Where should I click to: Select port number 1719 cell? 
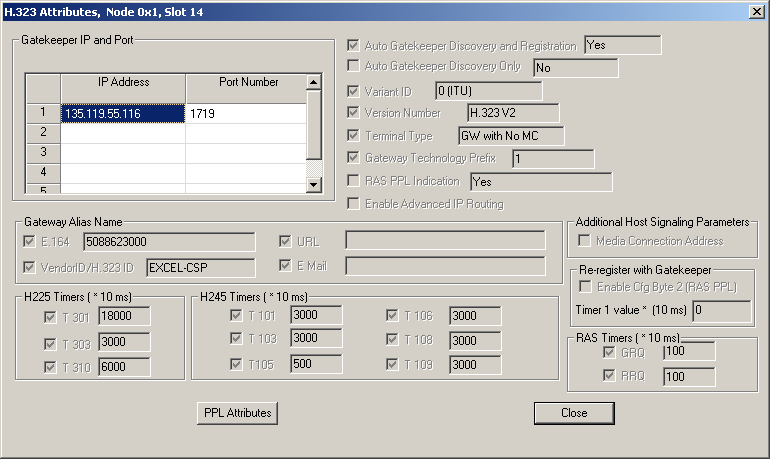pyautogui.click(x=245, y=114)
